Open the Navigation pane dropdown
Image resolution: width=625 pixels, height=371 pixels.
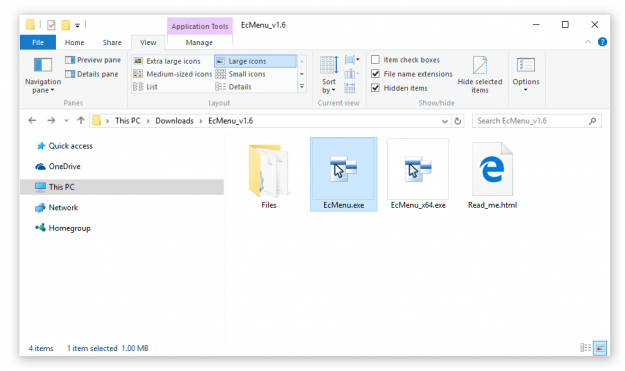(43, 75)
